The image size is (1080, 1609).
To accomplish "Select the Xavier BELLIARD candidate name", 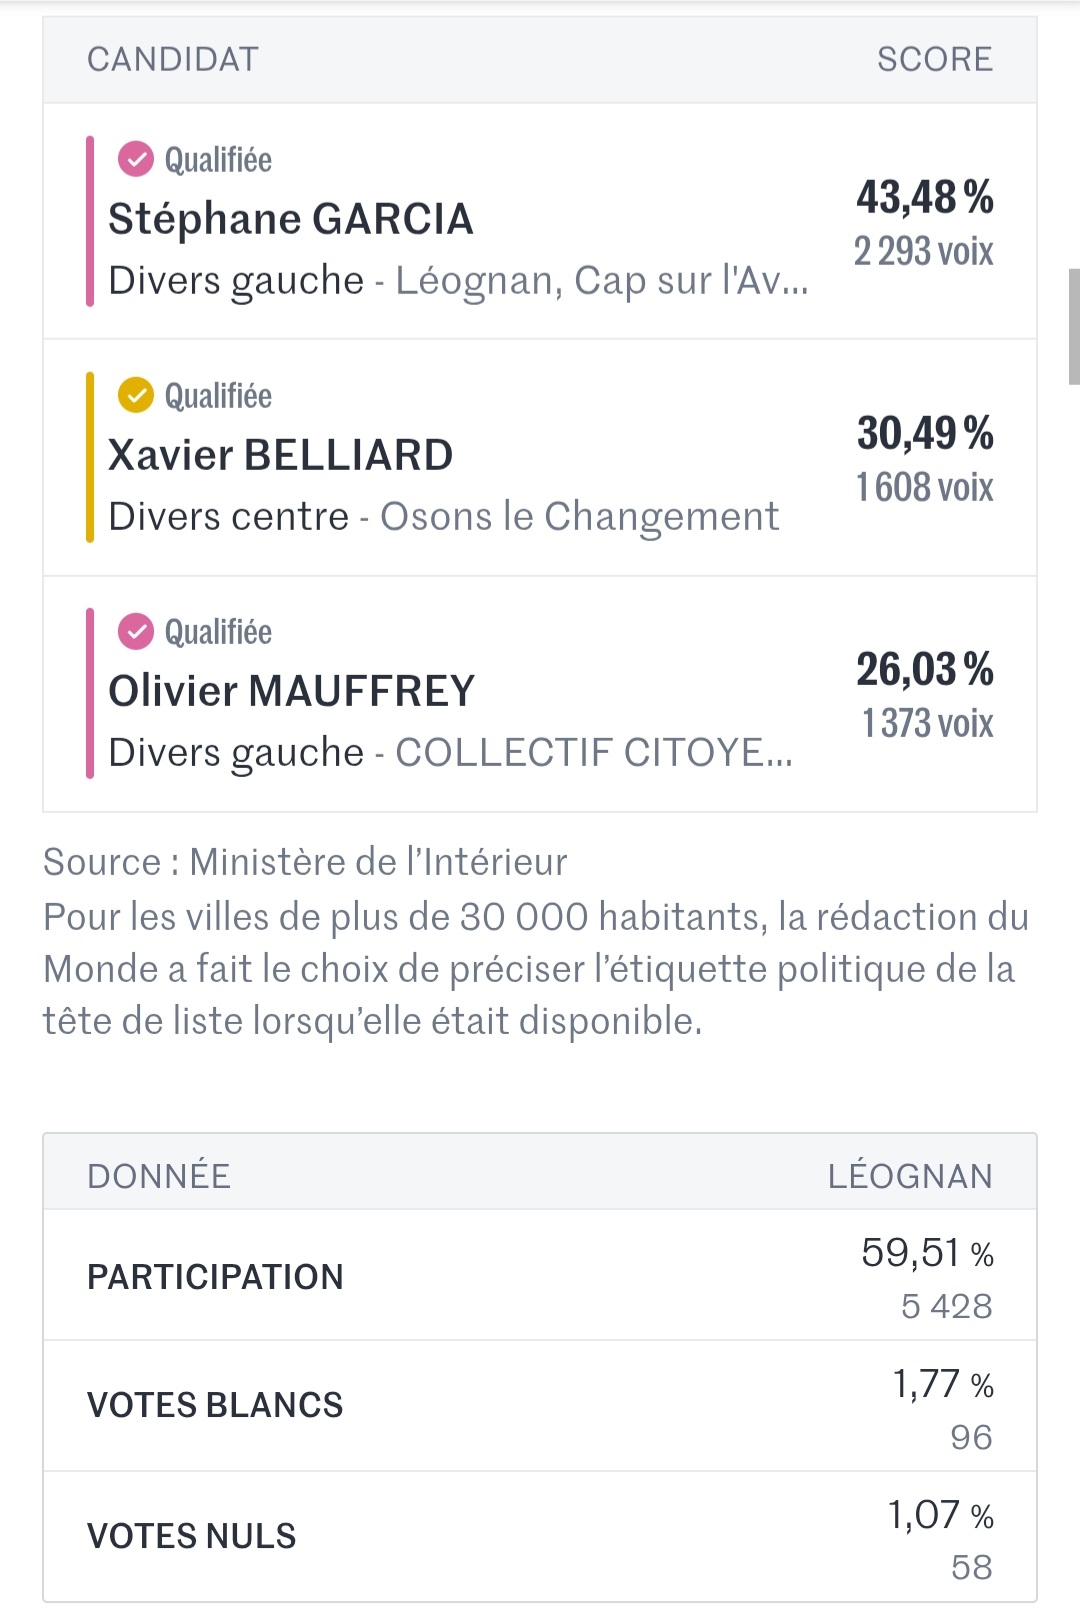I will [281, 455].
